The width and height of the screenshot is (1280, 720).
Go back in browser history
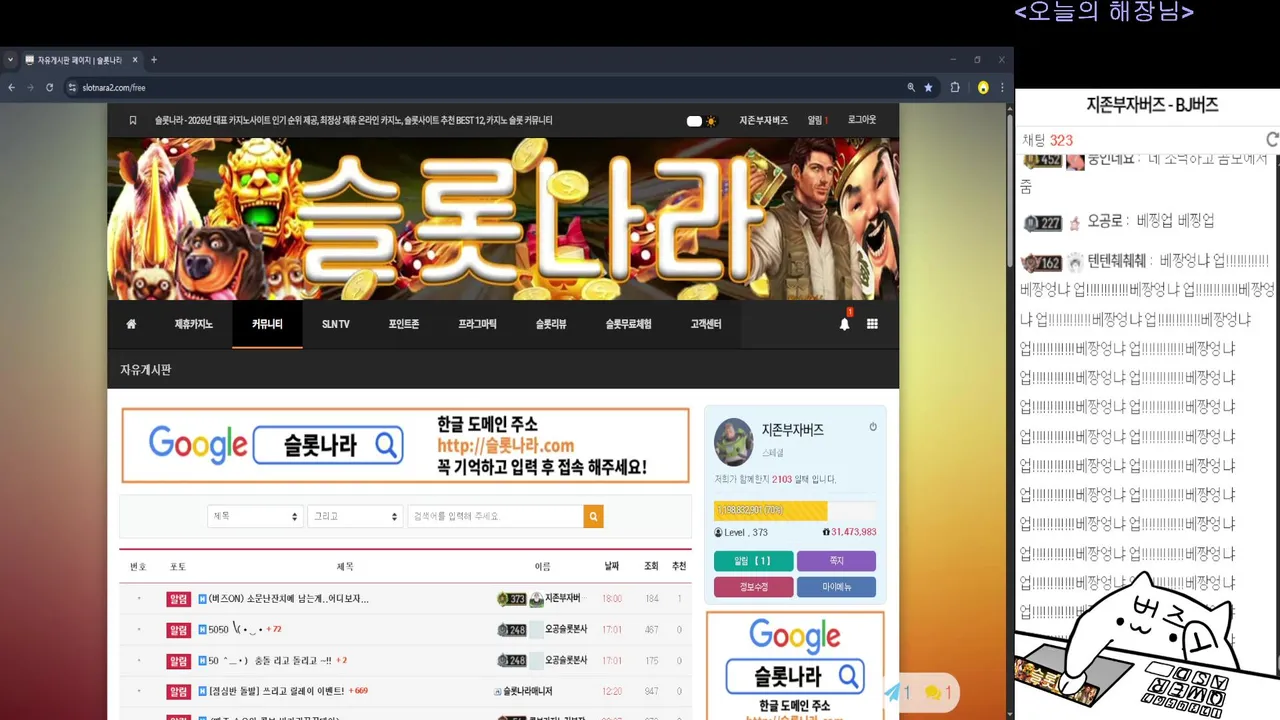point(12,88)
